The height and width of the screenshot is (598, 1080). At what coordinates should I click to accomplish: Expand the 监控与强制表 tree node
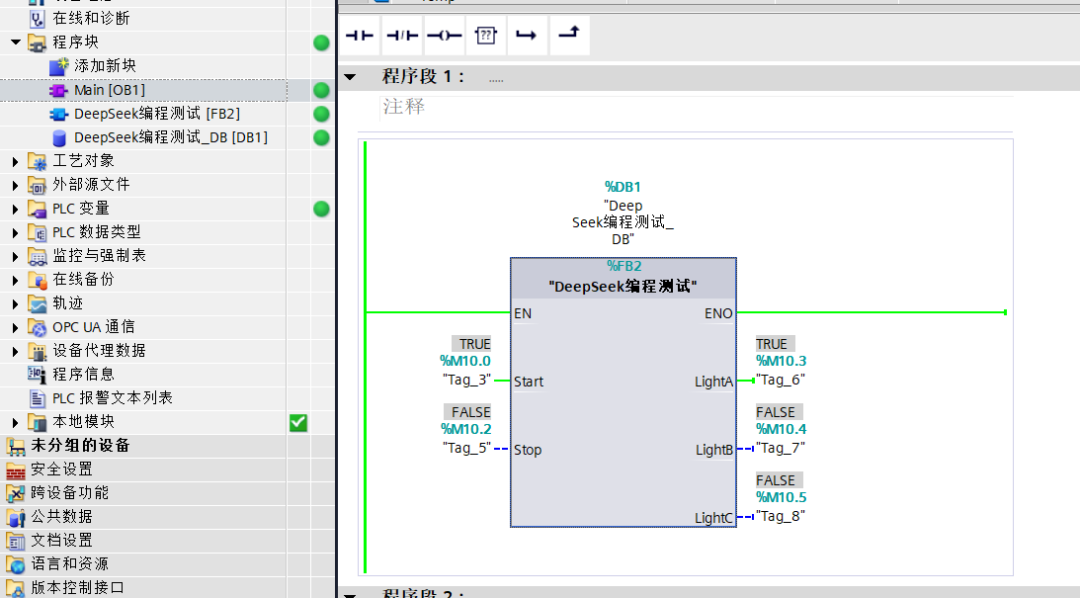tap(15, 256)
